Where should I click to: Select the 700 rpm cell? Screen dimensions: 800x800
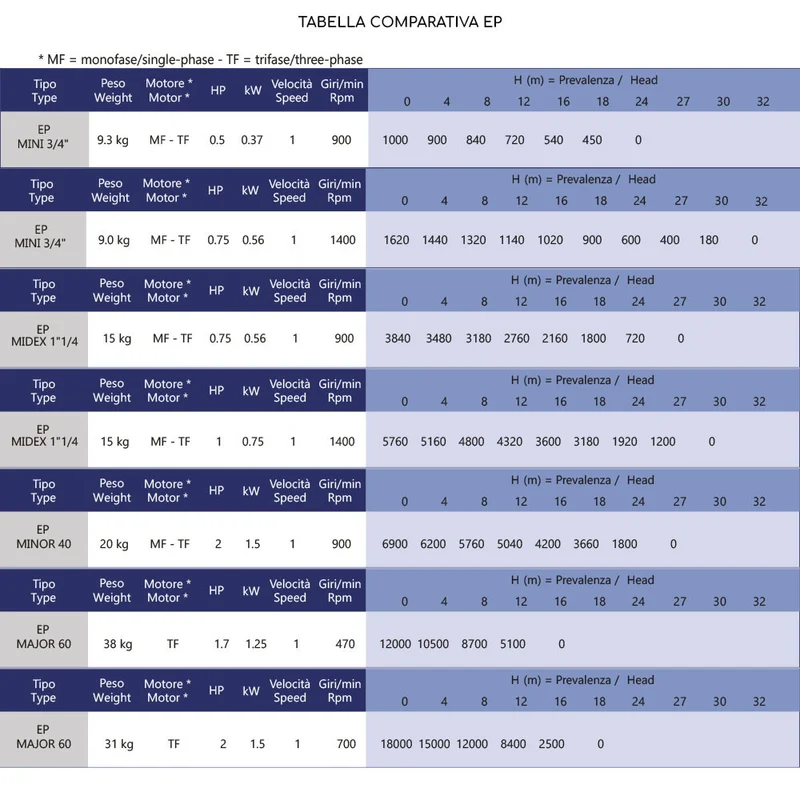click(346, 744)
